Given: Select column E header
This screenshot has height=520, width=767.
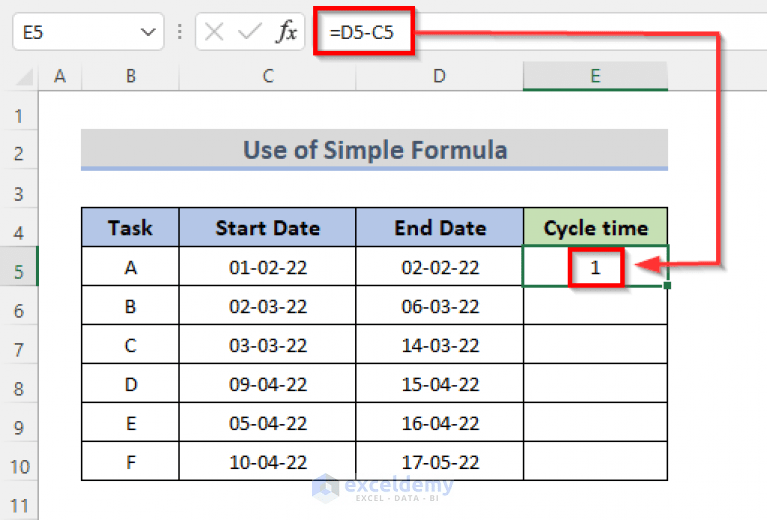Looking at the screenshot, I should pos(595,76).
